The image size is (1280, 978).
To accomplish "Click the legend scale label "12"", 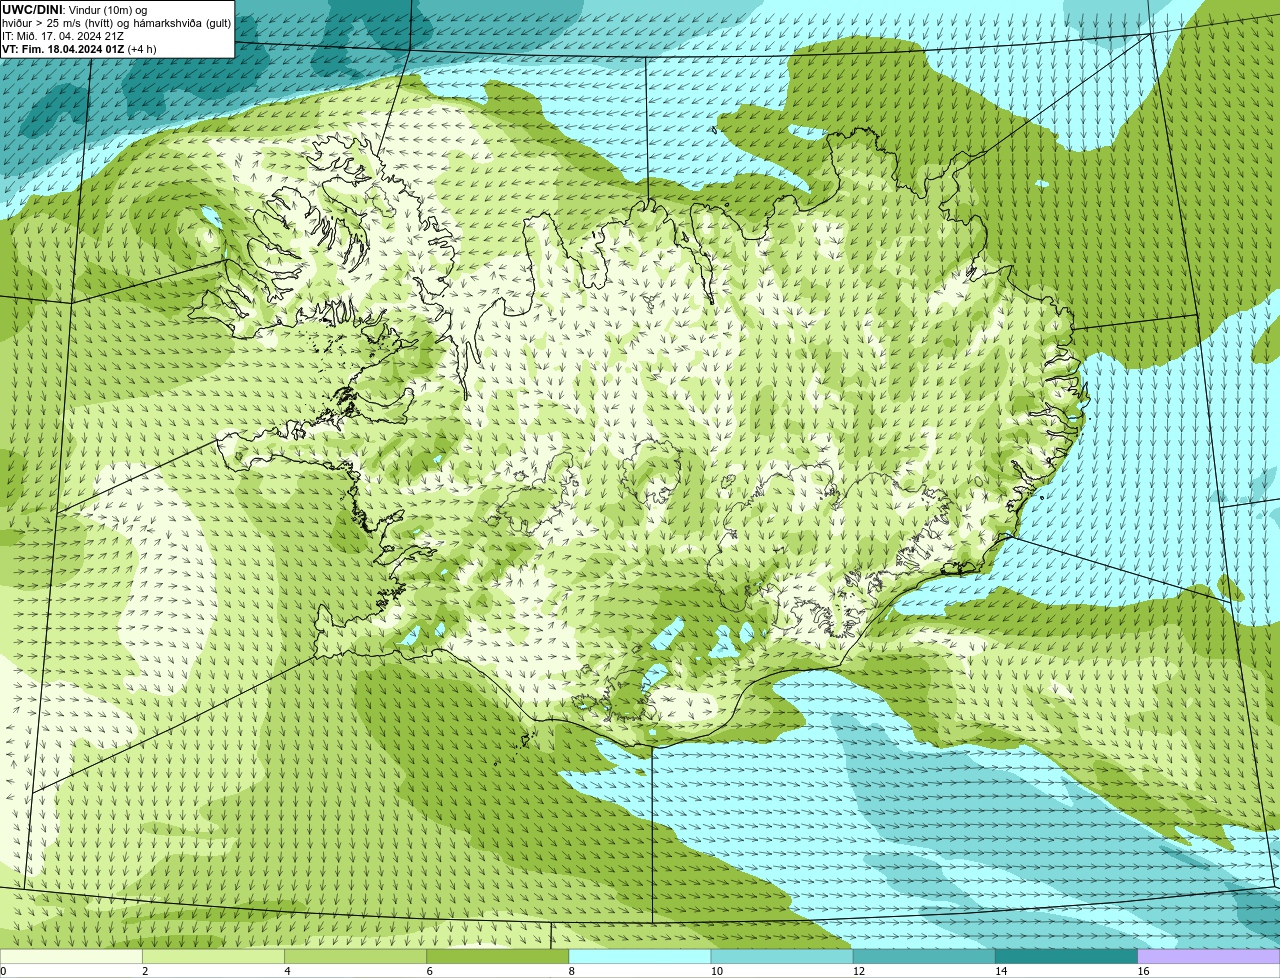I will (x=859, y=971).
